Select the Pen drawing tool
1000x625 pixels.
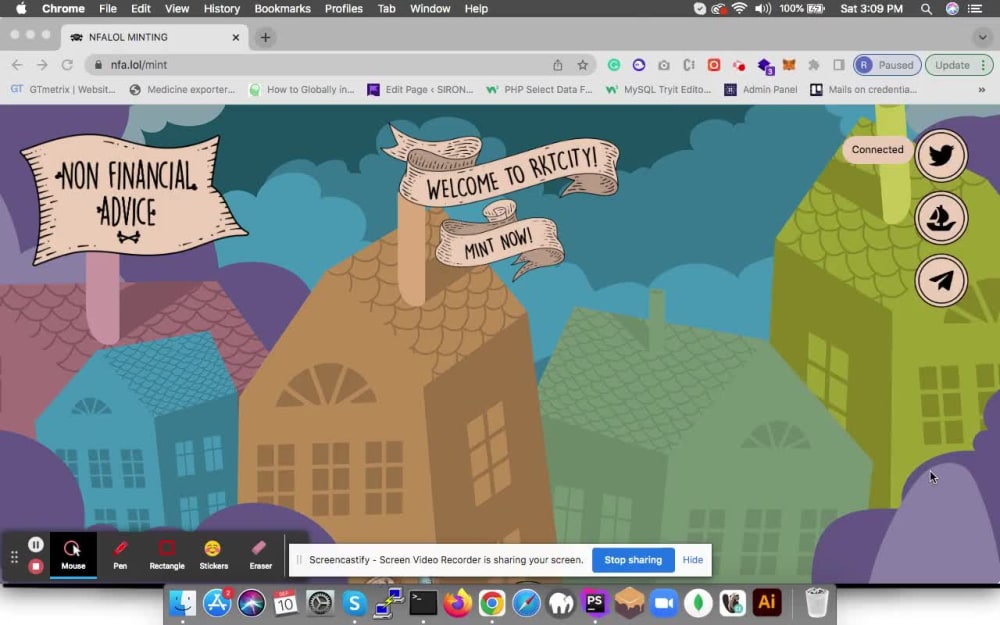pos(120,555)
